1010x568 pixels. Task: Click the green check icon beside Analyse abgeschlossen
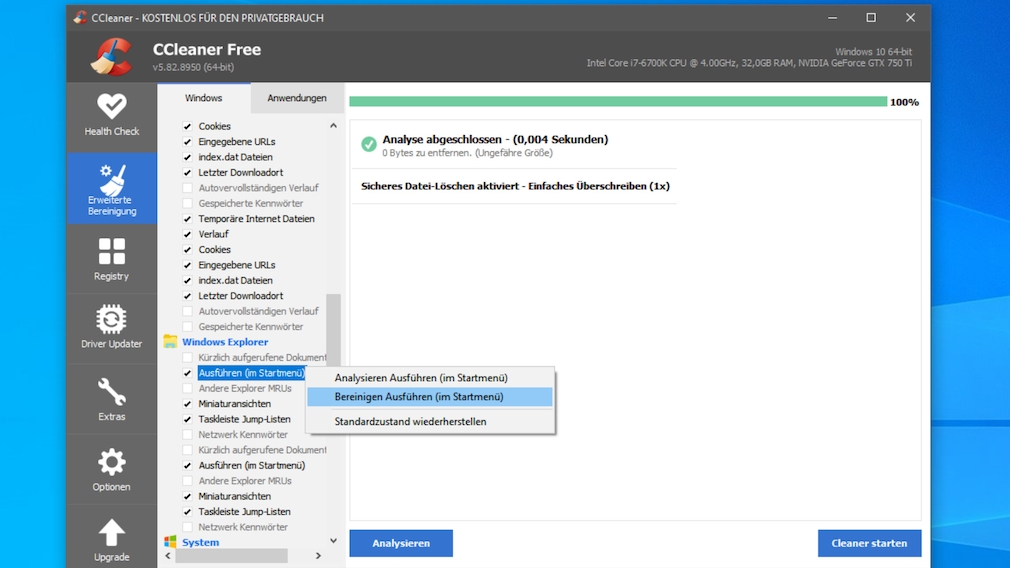368,144
